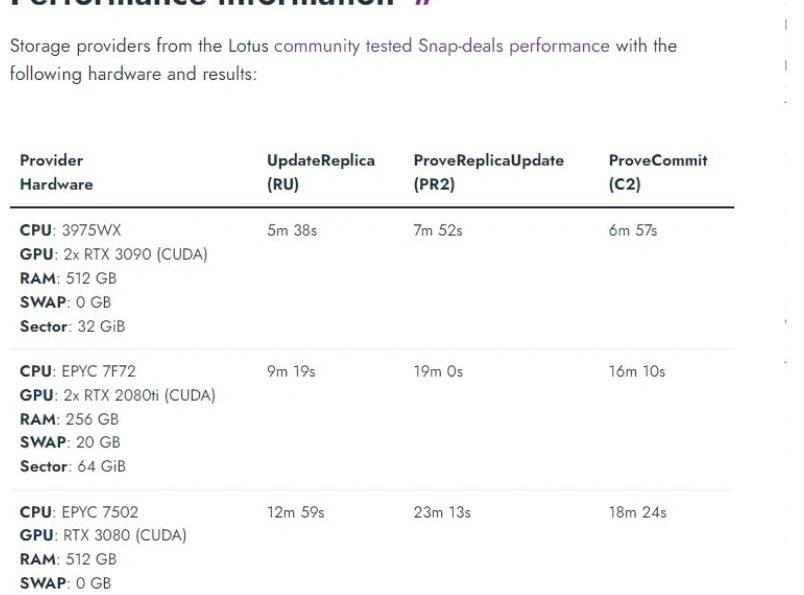The width and height of the screenshot is (804, 595).
Task: Click the ProveReplicaUpdate (PR2) column header
Action: tap(488, 172)
